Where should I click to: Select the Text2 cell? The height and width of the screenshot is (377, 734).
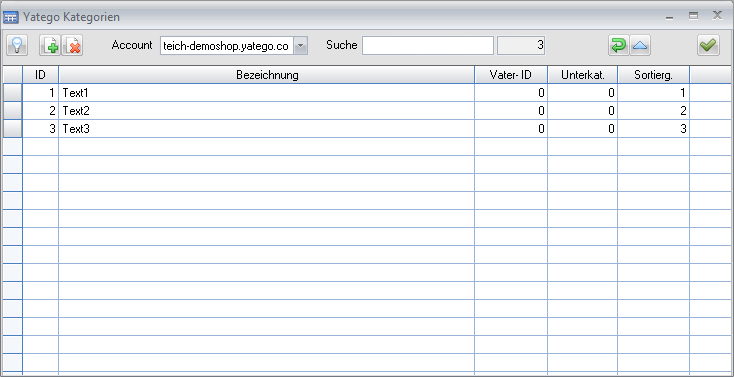click(267, 111)
